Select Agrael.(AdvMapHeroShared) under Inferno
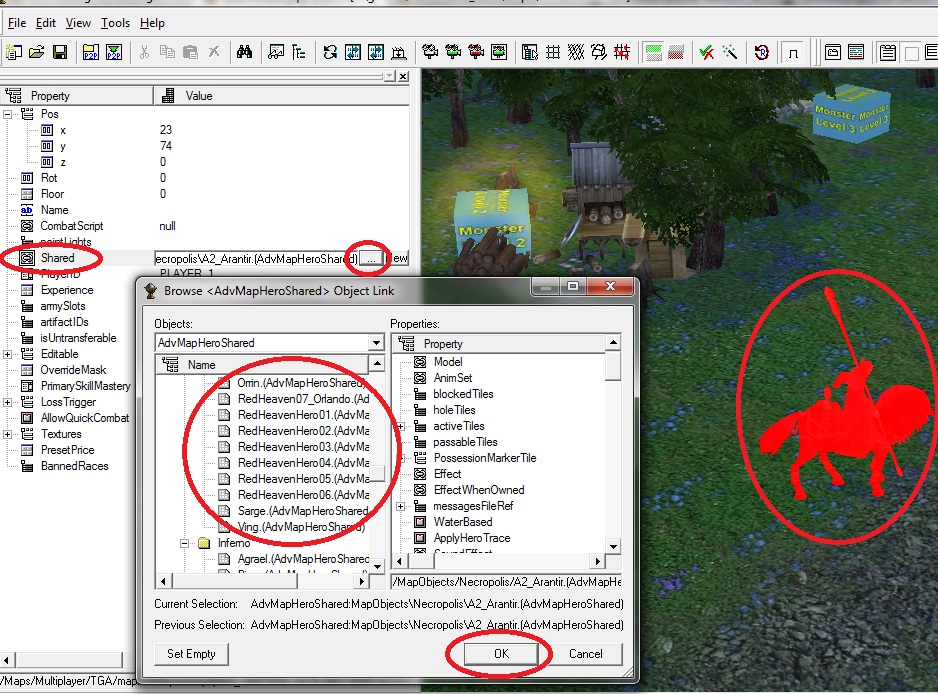938x694 pixels. tap(303, 559)
